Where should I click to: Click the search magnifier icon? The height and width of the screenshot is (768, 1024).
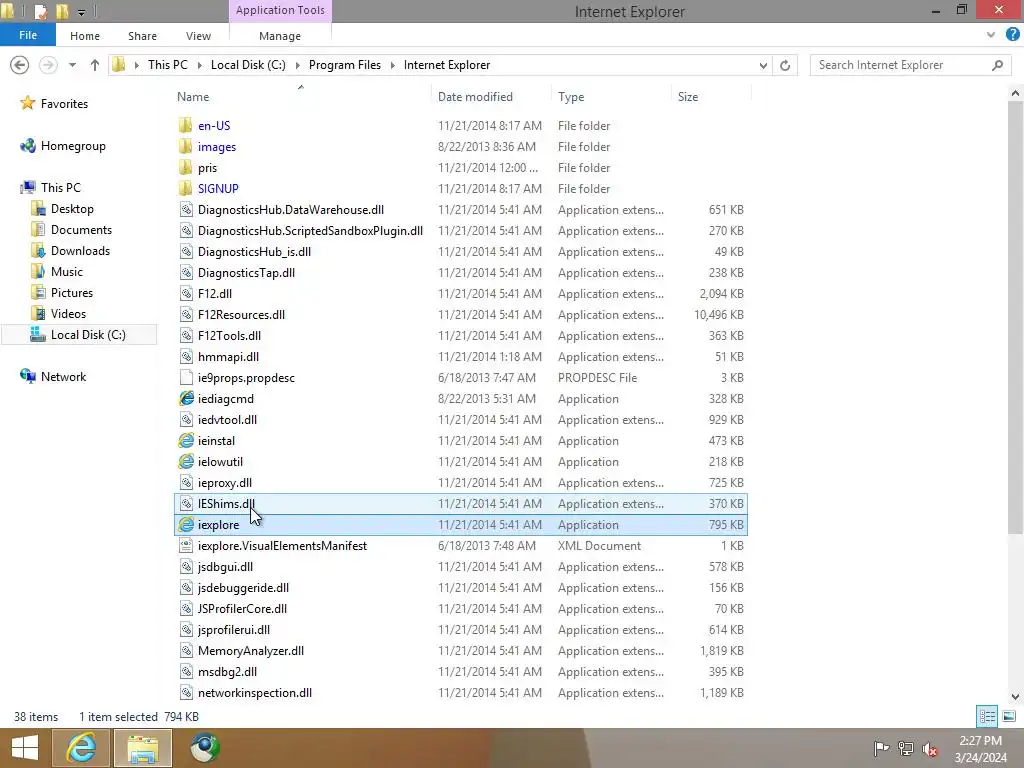997,65
